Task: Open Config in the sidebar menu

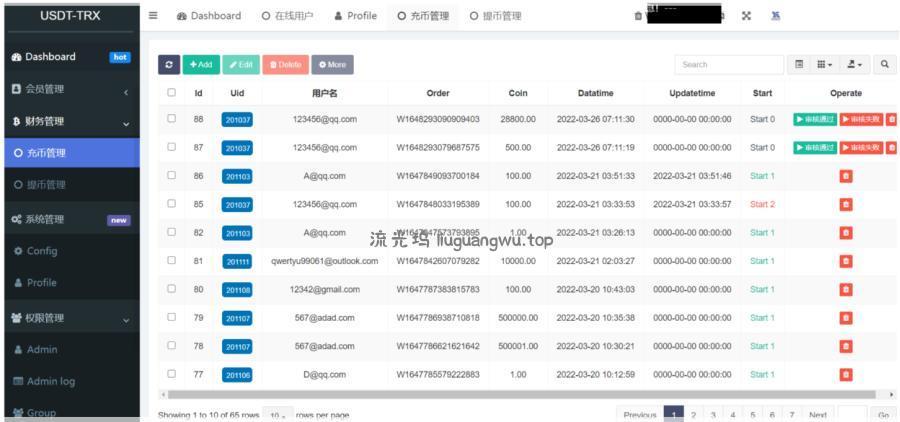Action: (x=42, y=251)
